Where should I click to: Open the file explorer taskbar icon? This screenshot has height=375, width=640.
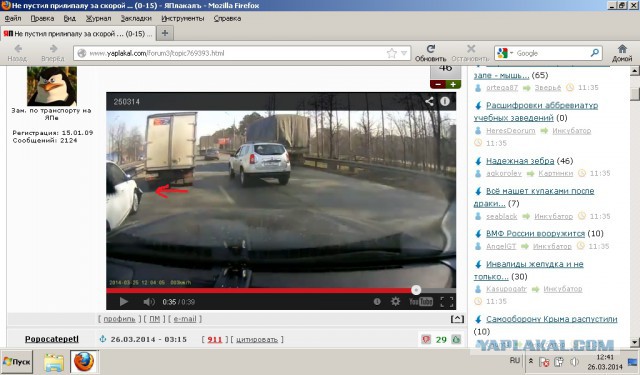pos(54,362)
